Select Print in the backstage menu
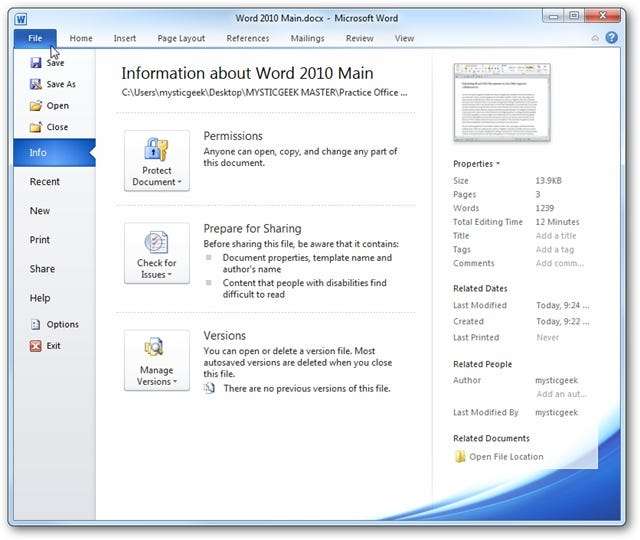The image size is (640, 540). (40, 240)
